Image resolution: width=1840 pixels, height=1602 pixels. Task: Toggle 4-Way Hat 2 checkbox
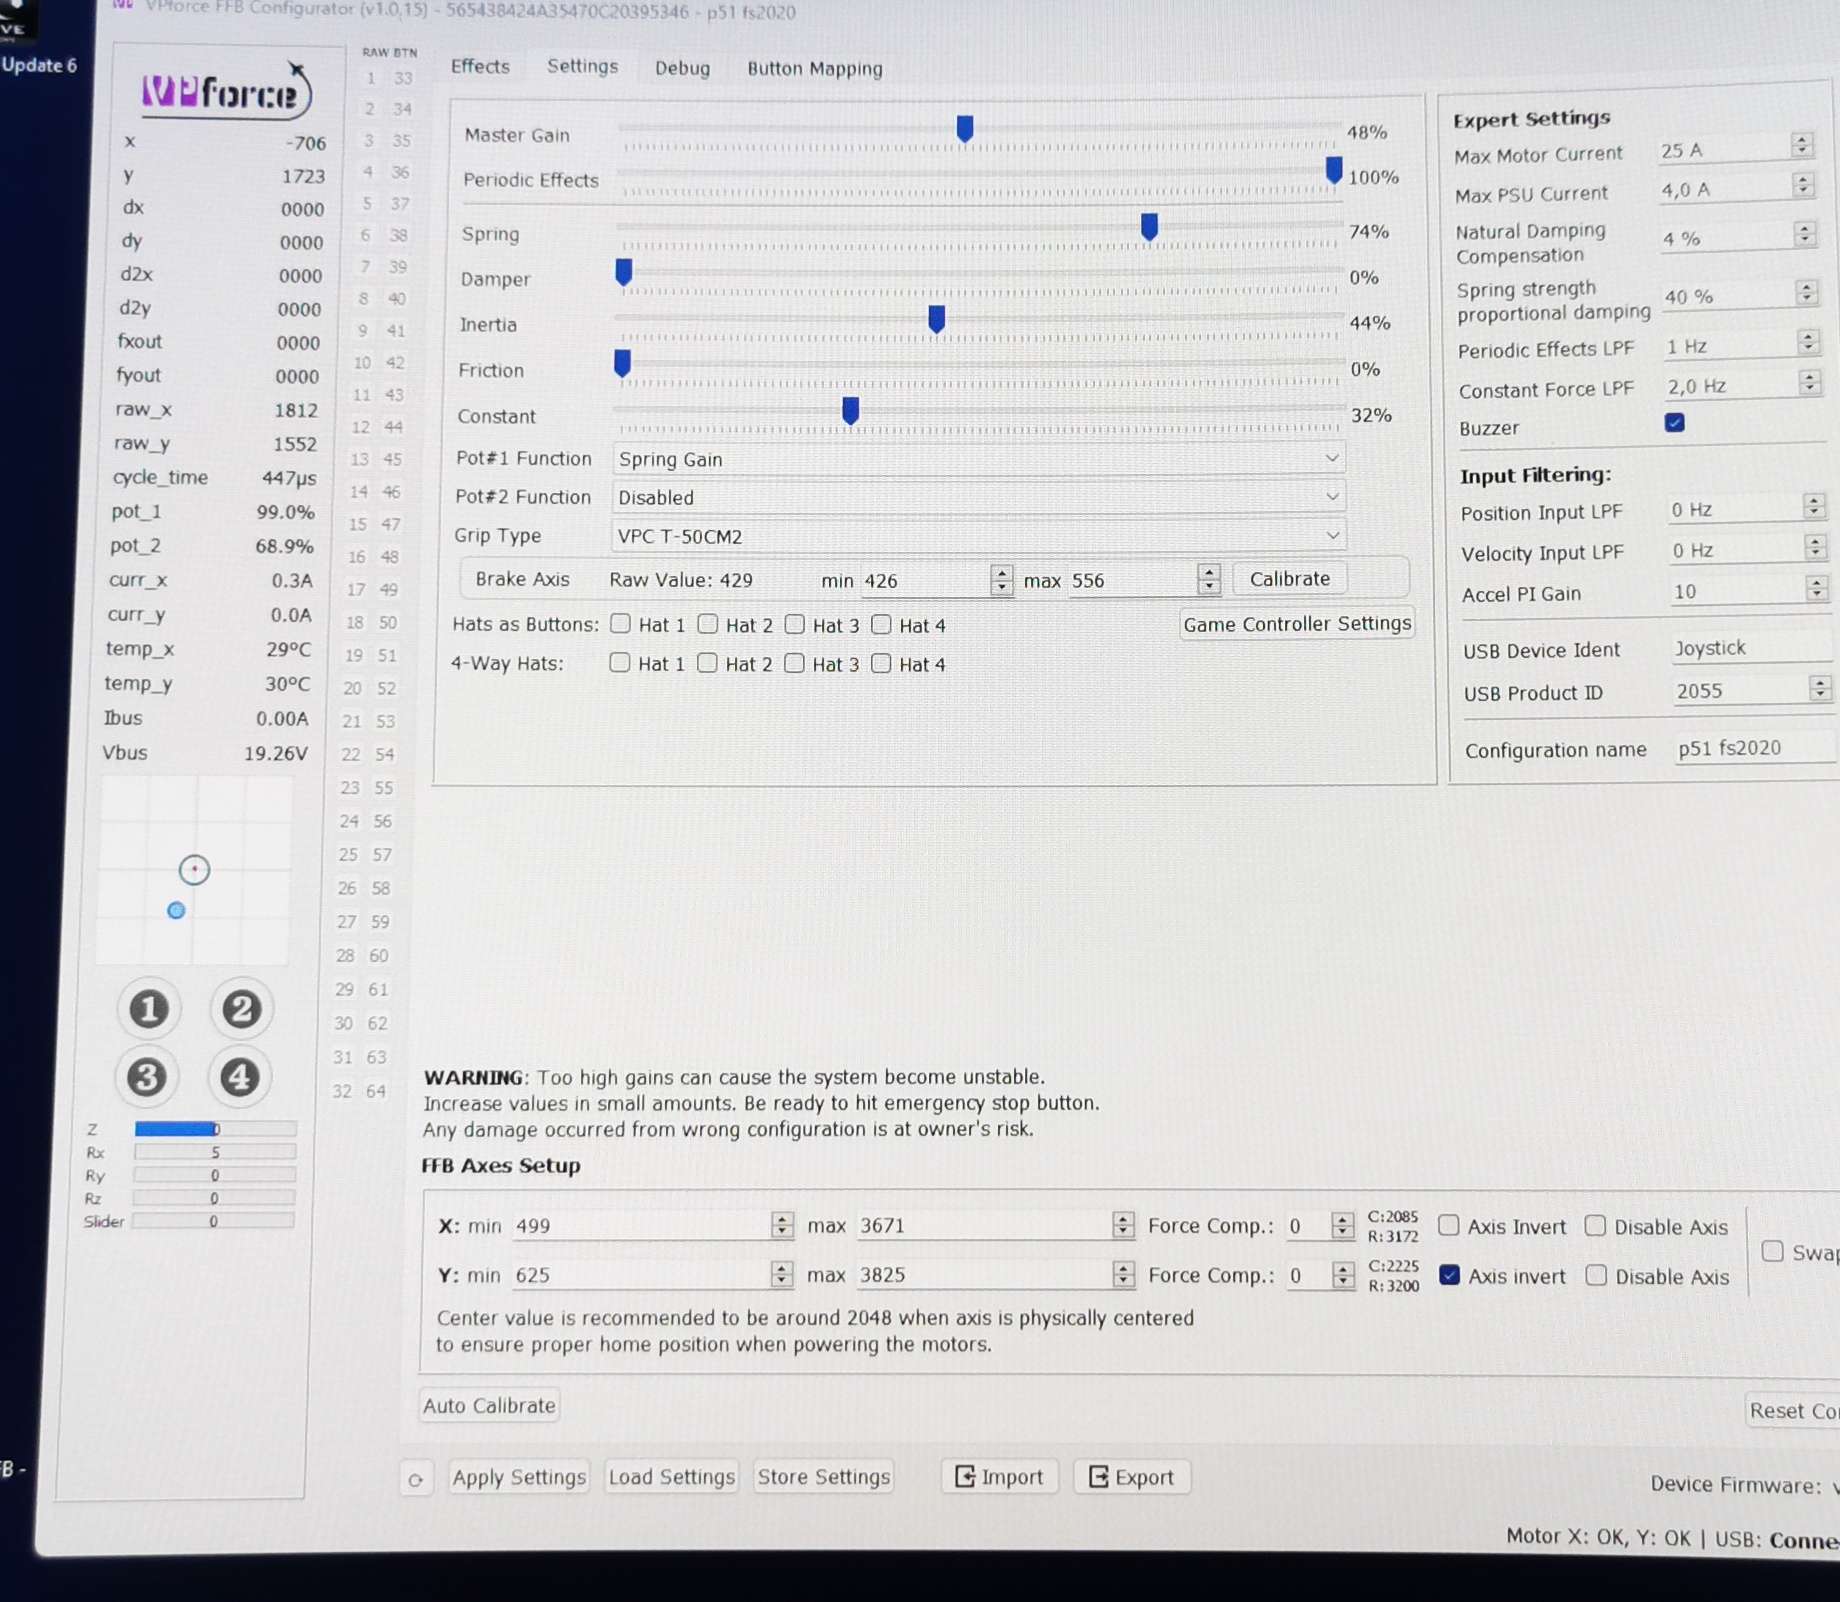[x=707, y=663]
